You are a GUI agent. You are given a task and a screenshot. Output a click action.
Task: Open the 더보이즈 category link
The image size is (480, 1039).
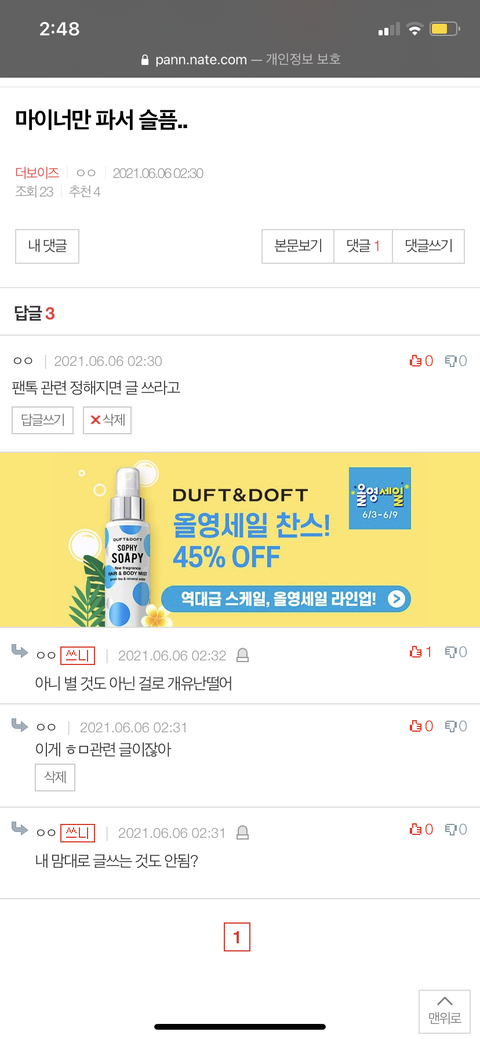(37, 173)
